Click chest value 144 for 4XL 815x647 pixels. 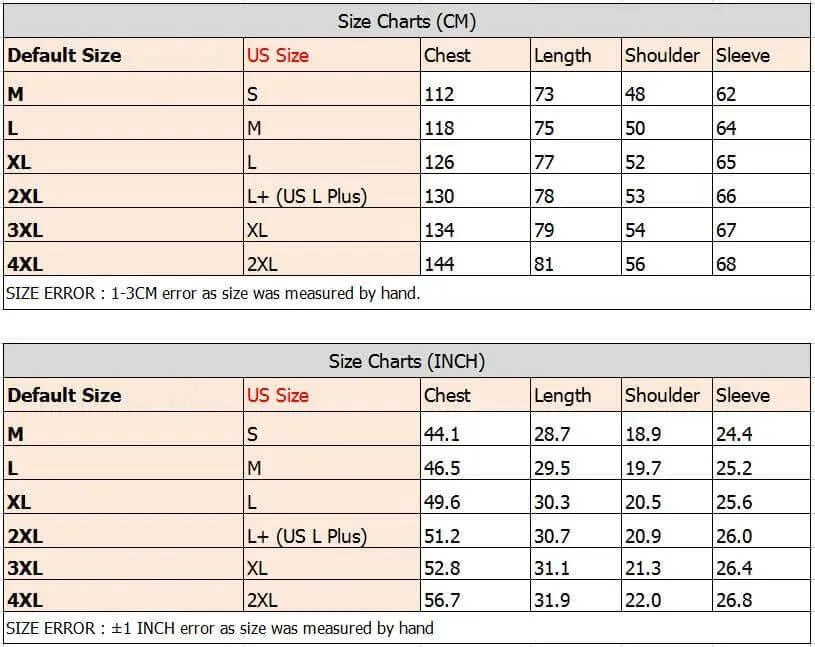(x=439, y=264)
